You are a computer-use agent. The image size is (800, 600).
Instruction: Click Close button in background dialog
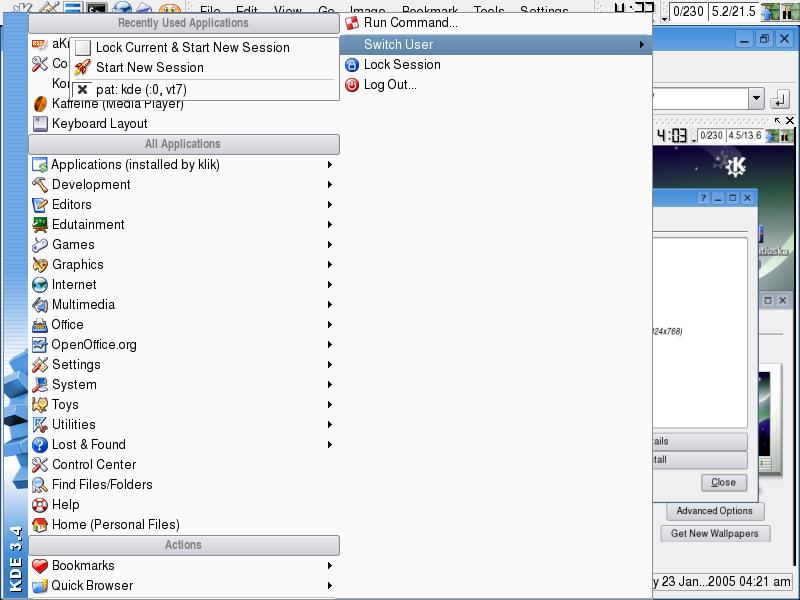pos(723,483)
